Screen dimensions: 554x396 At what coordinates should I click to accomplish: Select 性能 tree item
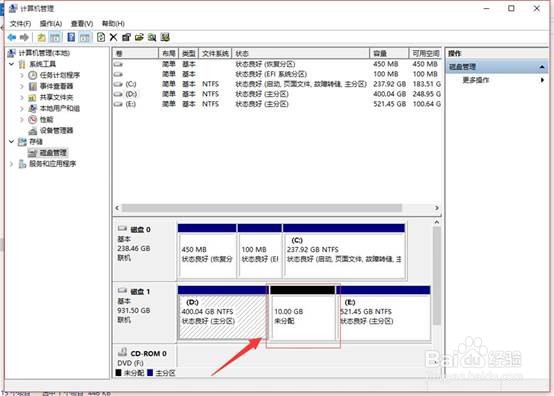click(x=46, y=119)
